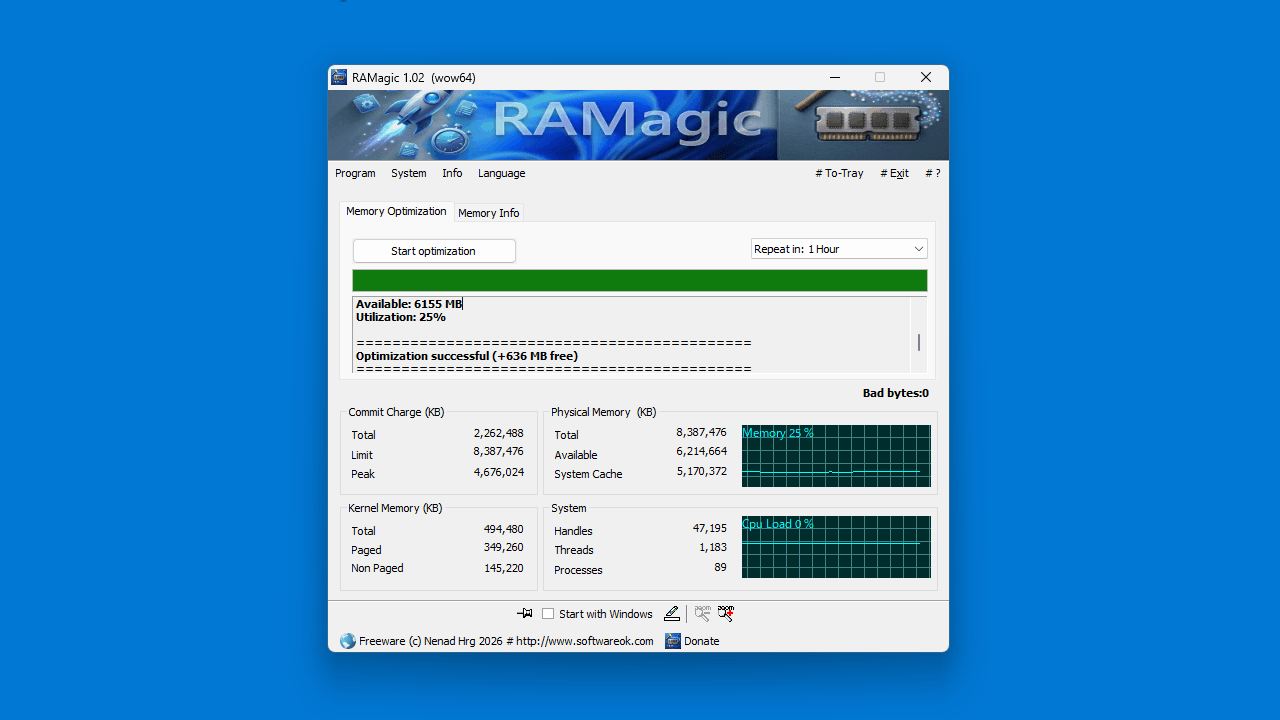
Task: Click the Donate keyboard icon
Action: 673,641
